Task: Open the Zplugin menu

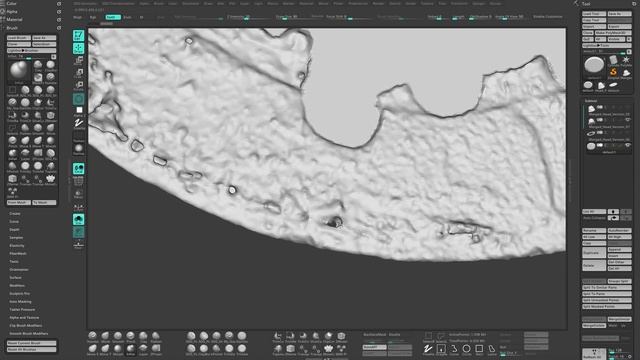Action: click(x=478, y=3)
